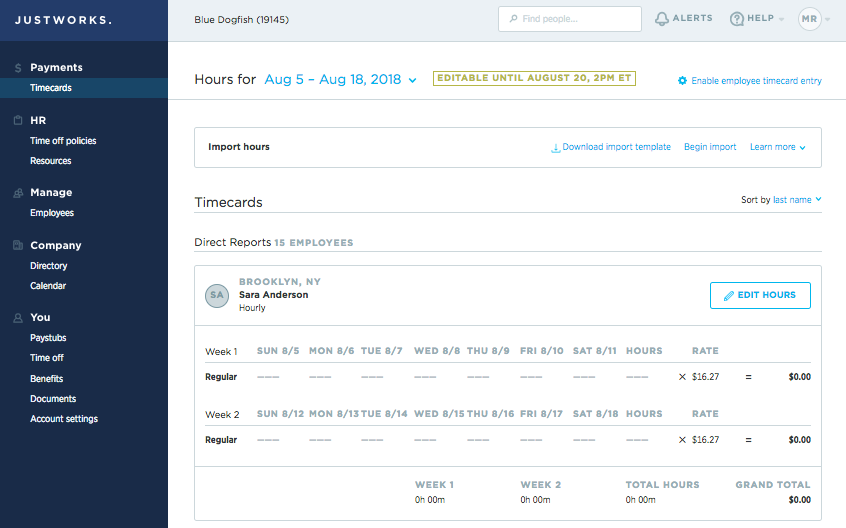Click Week 1 Regular SUN 8/5 hours cell
The image size is (846, 528).
pos(268,377)
